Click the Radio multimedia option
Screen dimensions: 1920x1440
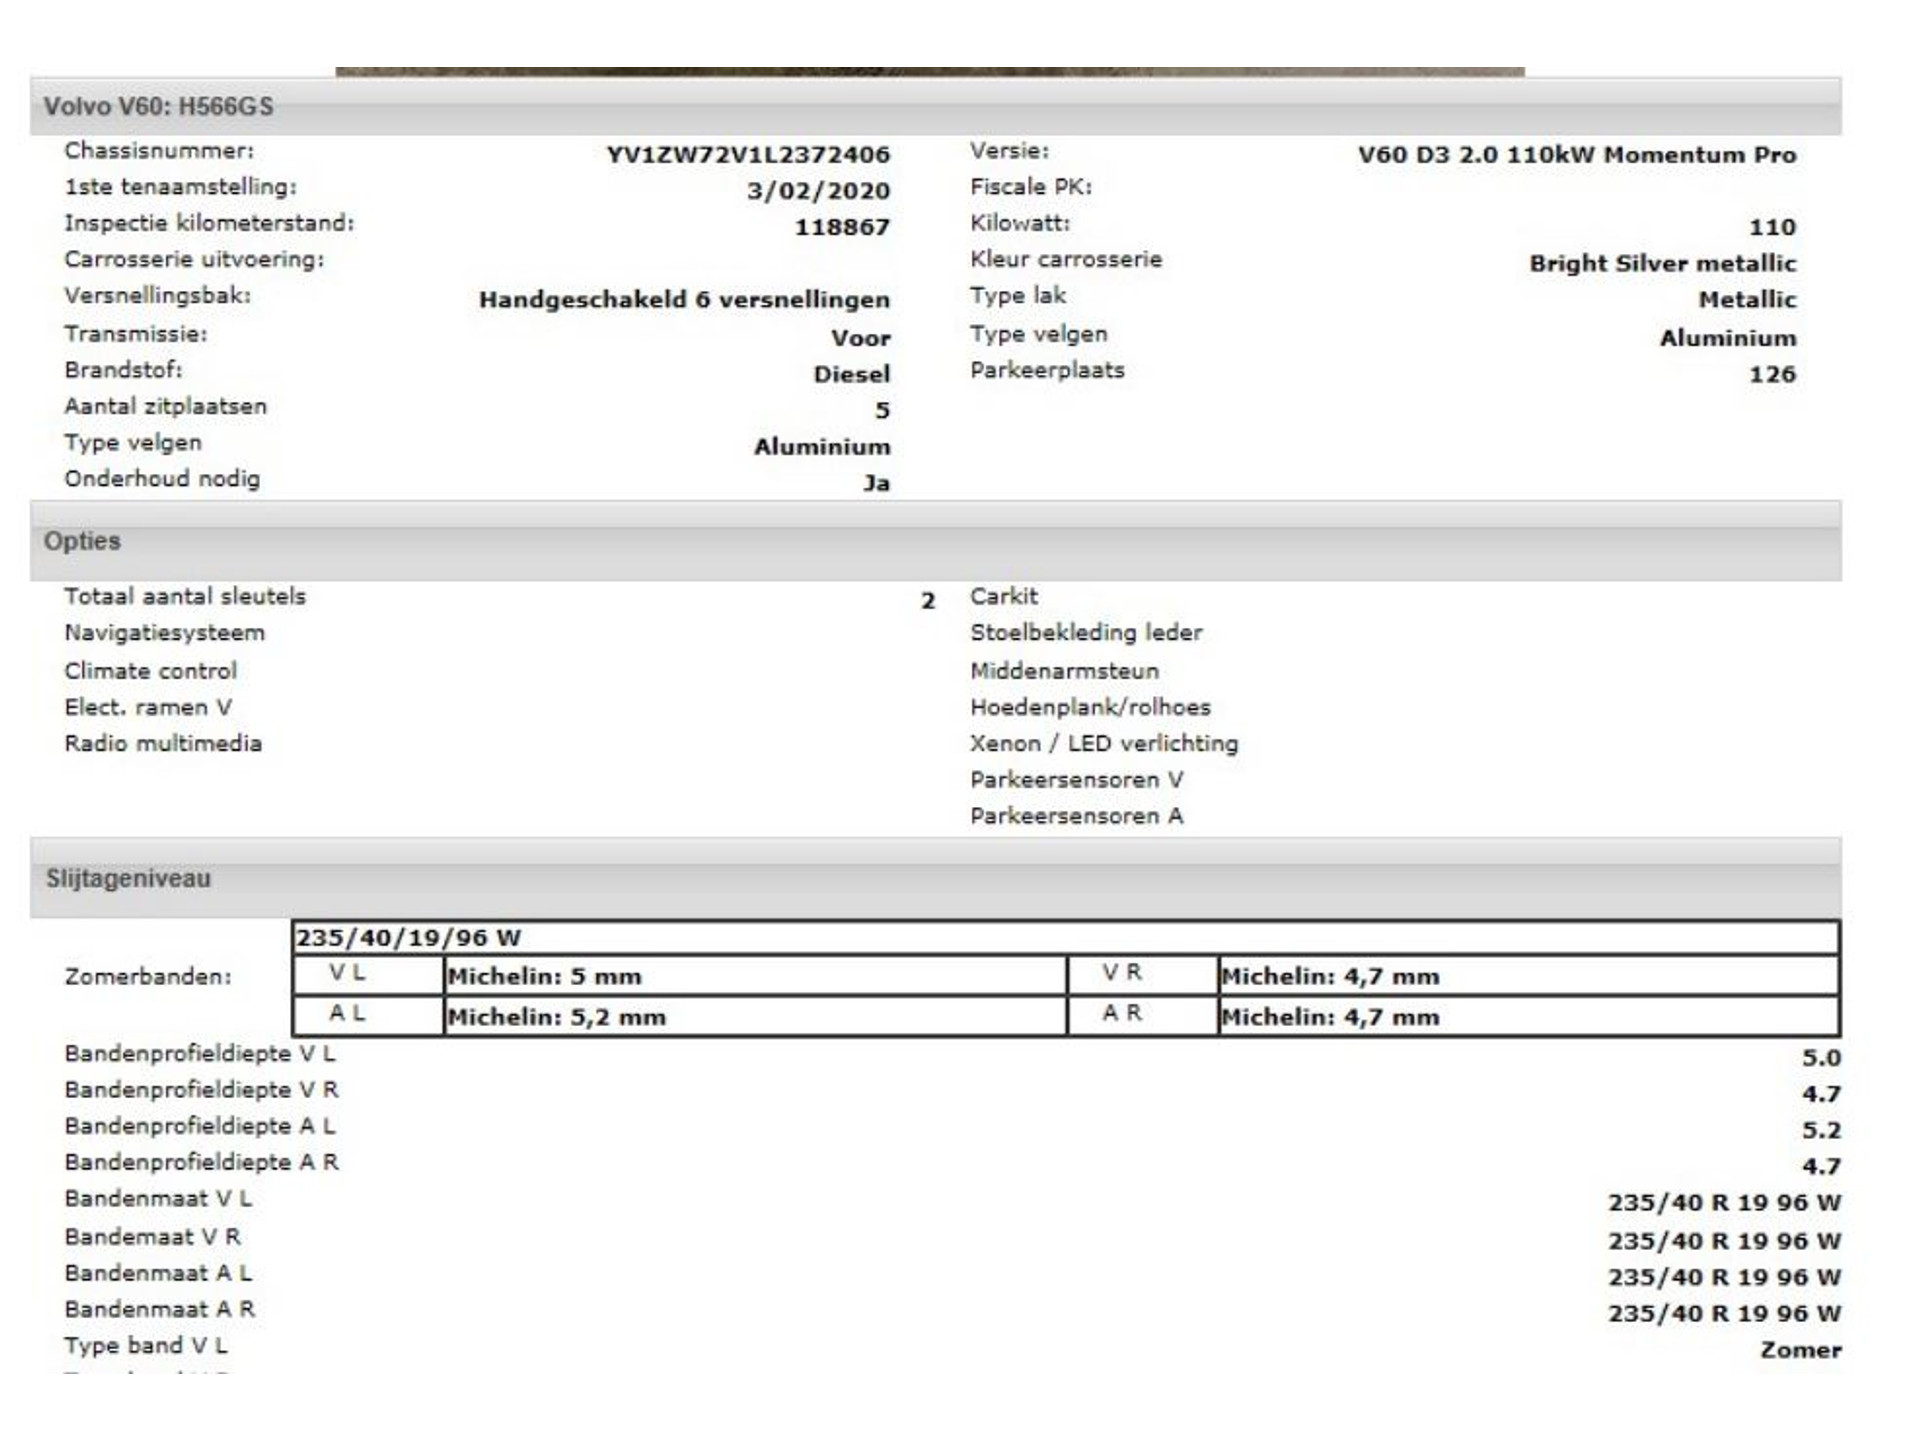(x=163, y=743)
